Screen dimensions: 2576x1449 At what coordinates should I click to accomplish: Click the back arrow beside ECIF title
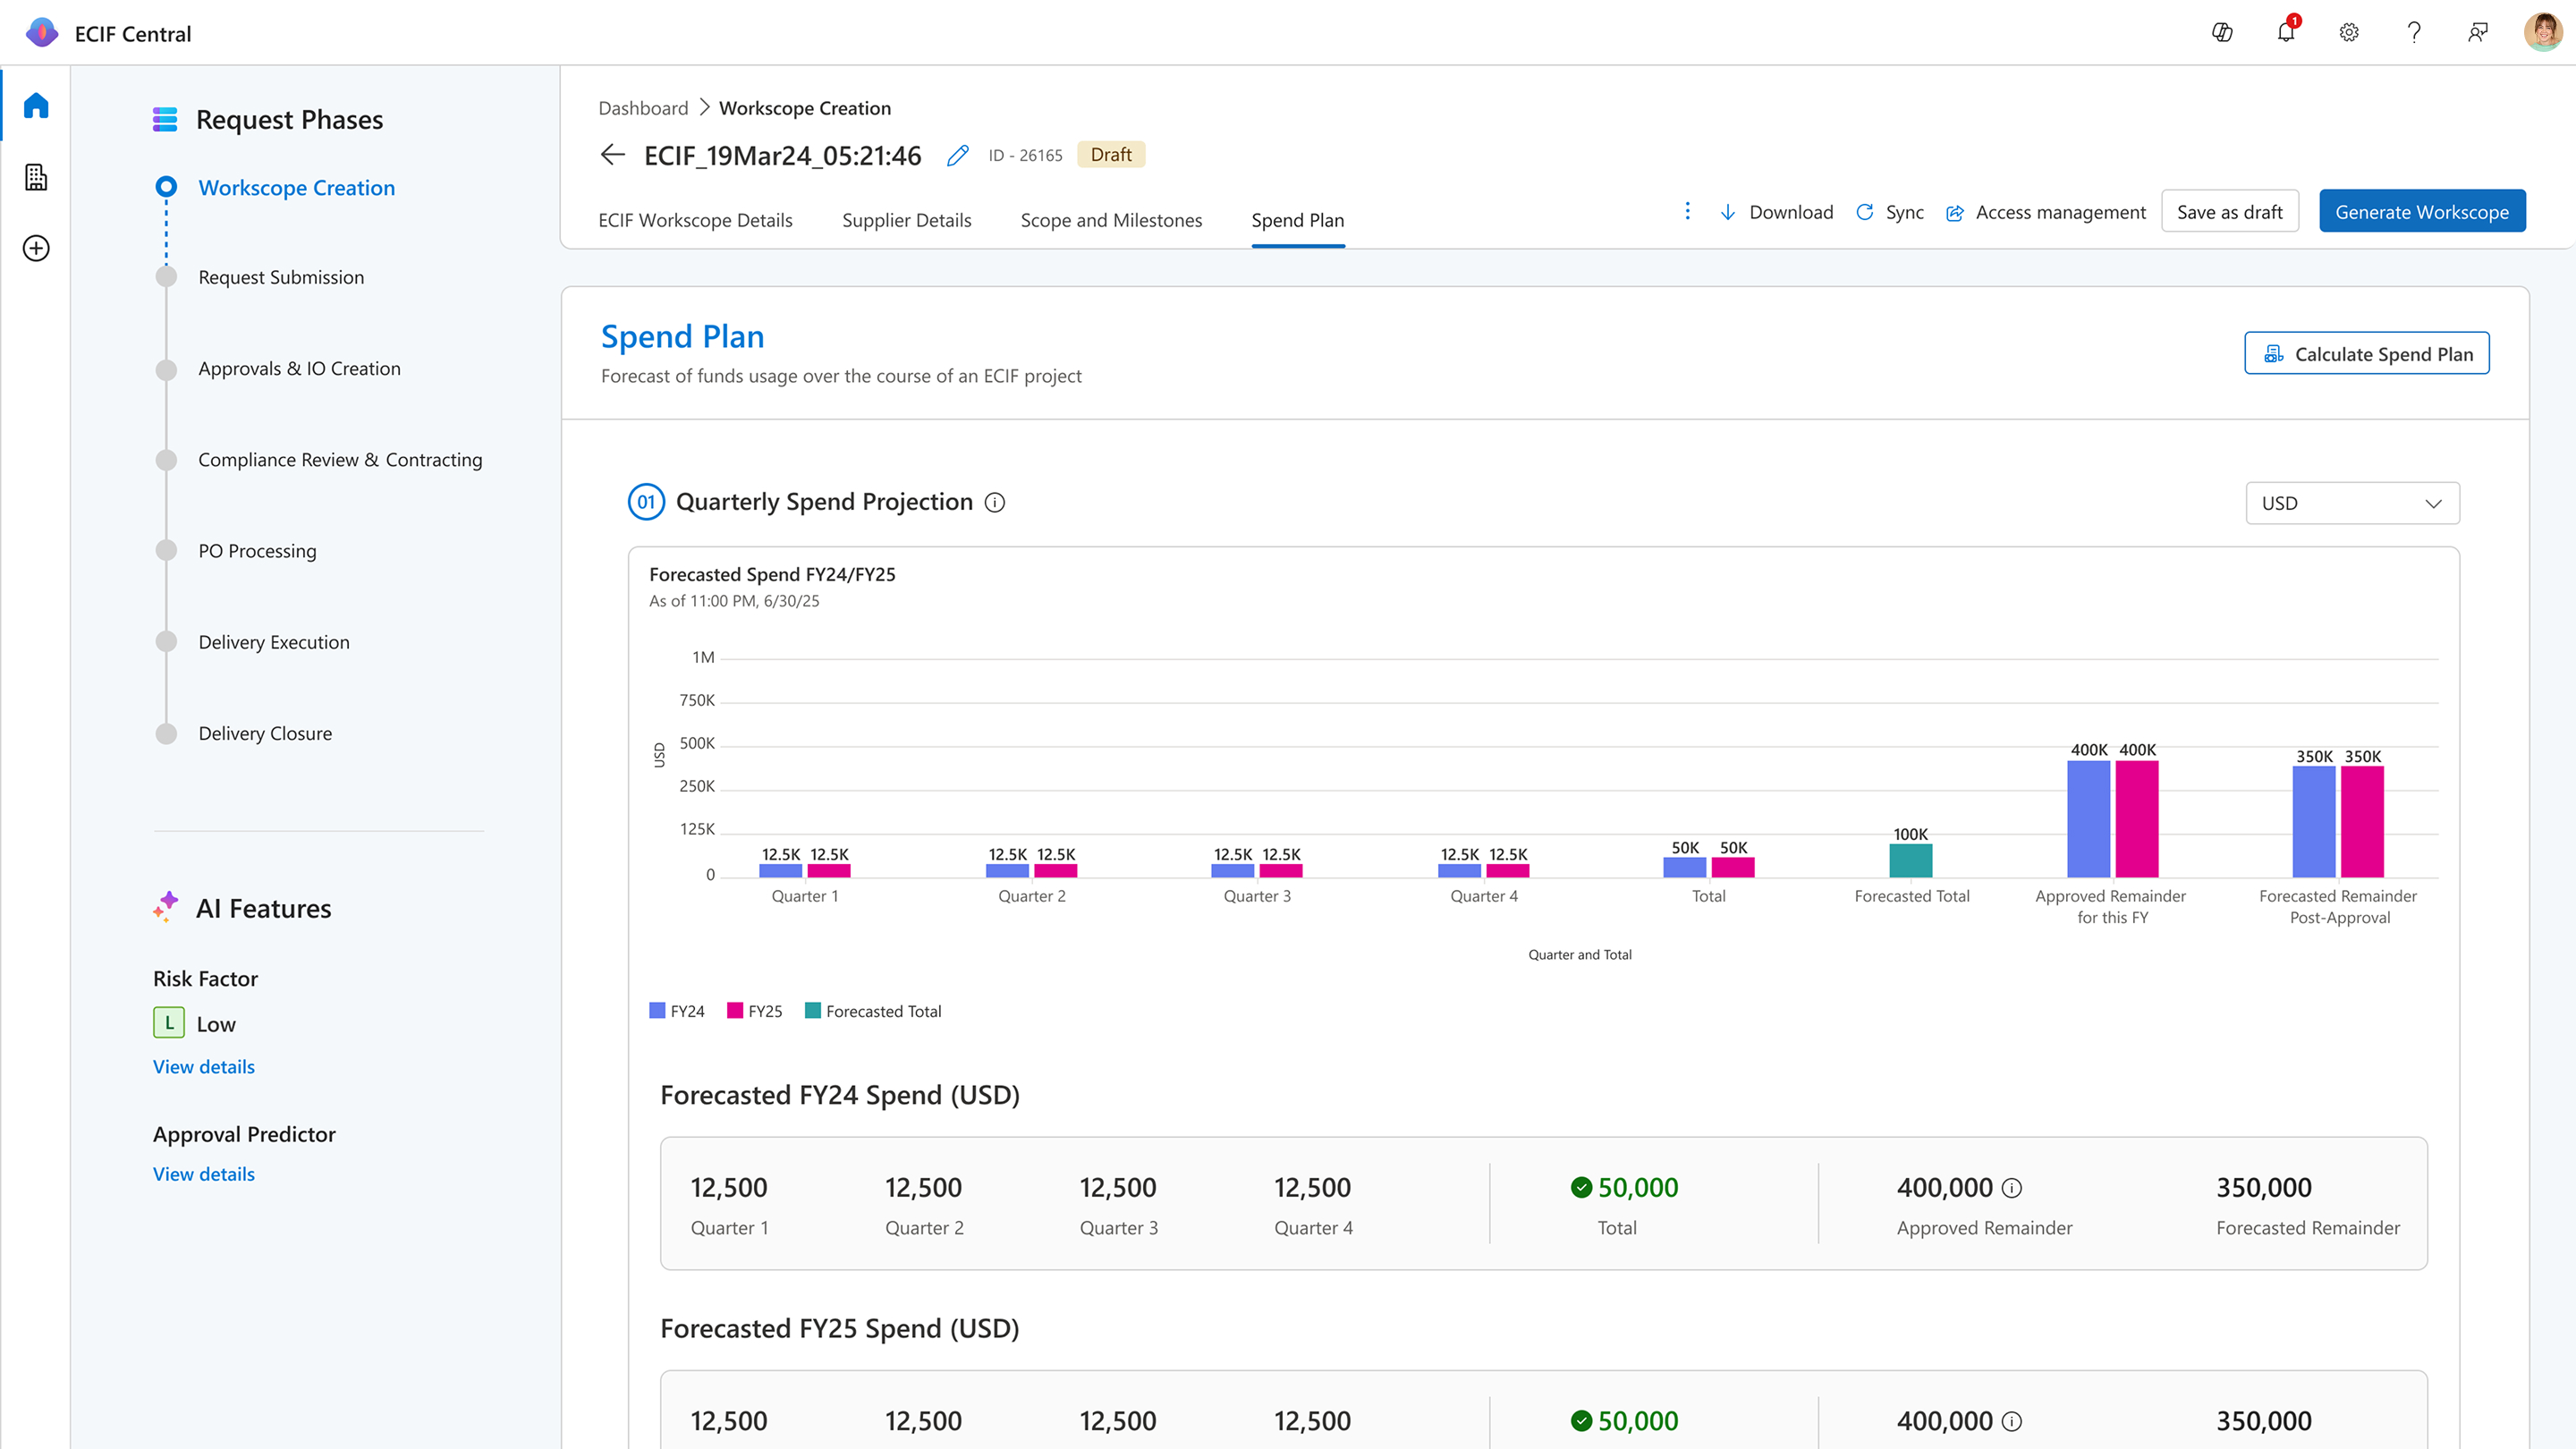tap(612, 155)
